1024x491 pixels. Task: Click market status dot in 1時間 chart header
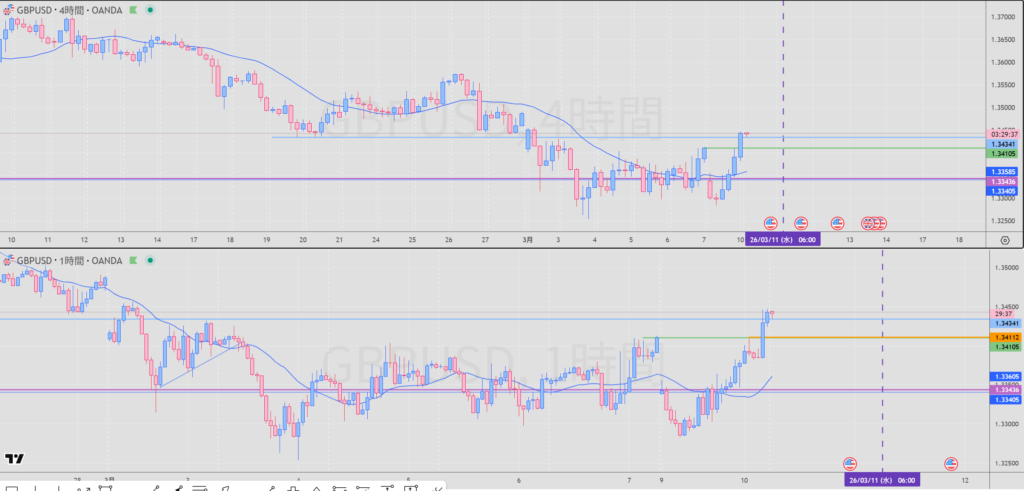pyautogui.click(x=149, y=261)
